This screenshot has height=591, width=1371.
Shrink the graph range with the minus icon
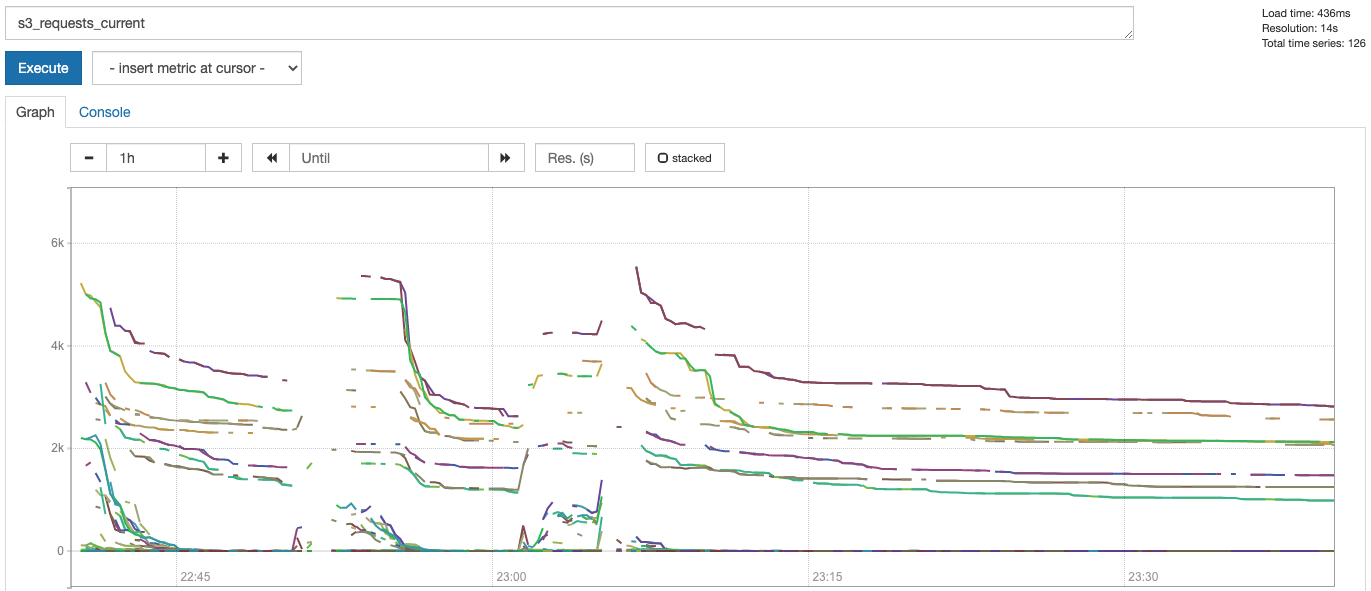pos(88,157)
